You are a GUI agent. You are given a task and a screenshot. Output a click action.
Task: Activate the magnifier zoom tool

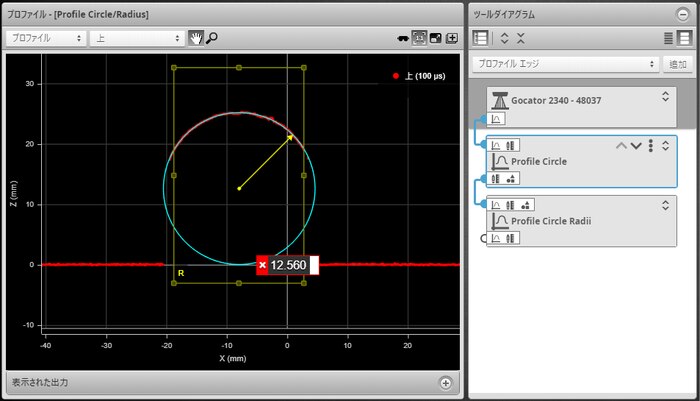(212, 38)
